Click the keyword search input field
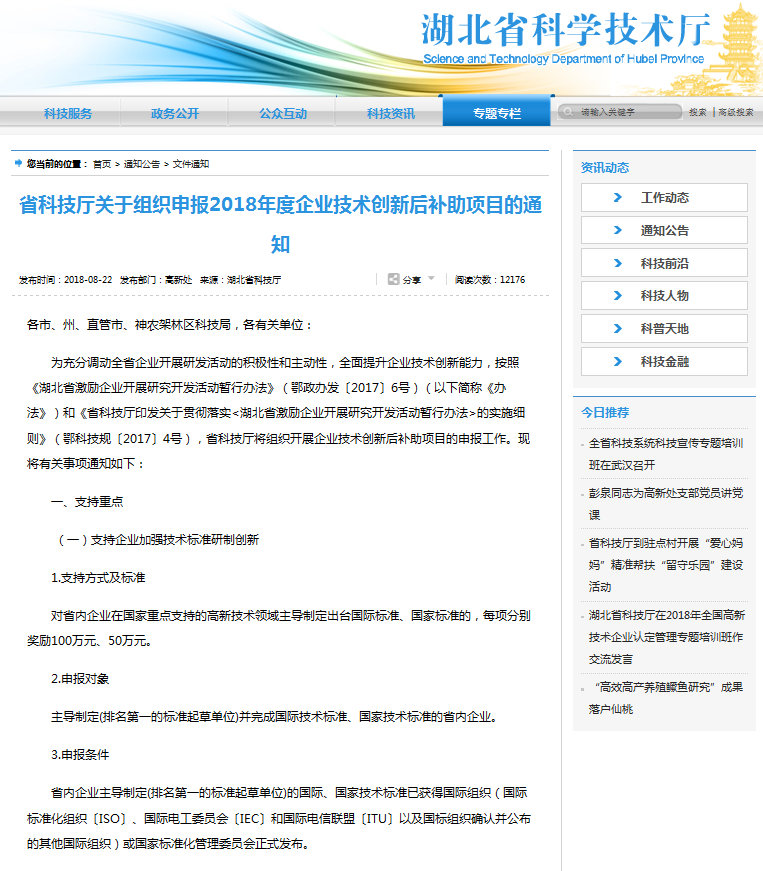Screen dimensions: 763x871 pyautogui.click(x=620, y=112)
